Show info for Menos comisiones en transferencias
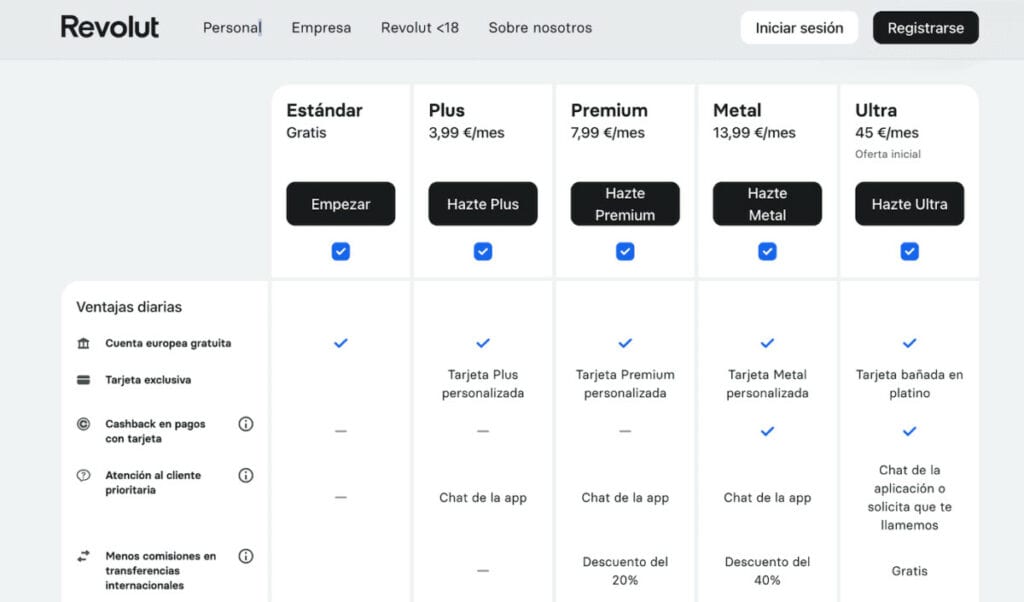The width and height of the screenshot is (1024, 602). (246, 556)
